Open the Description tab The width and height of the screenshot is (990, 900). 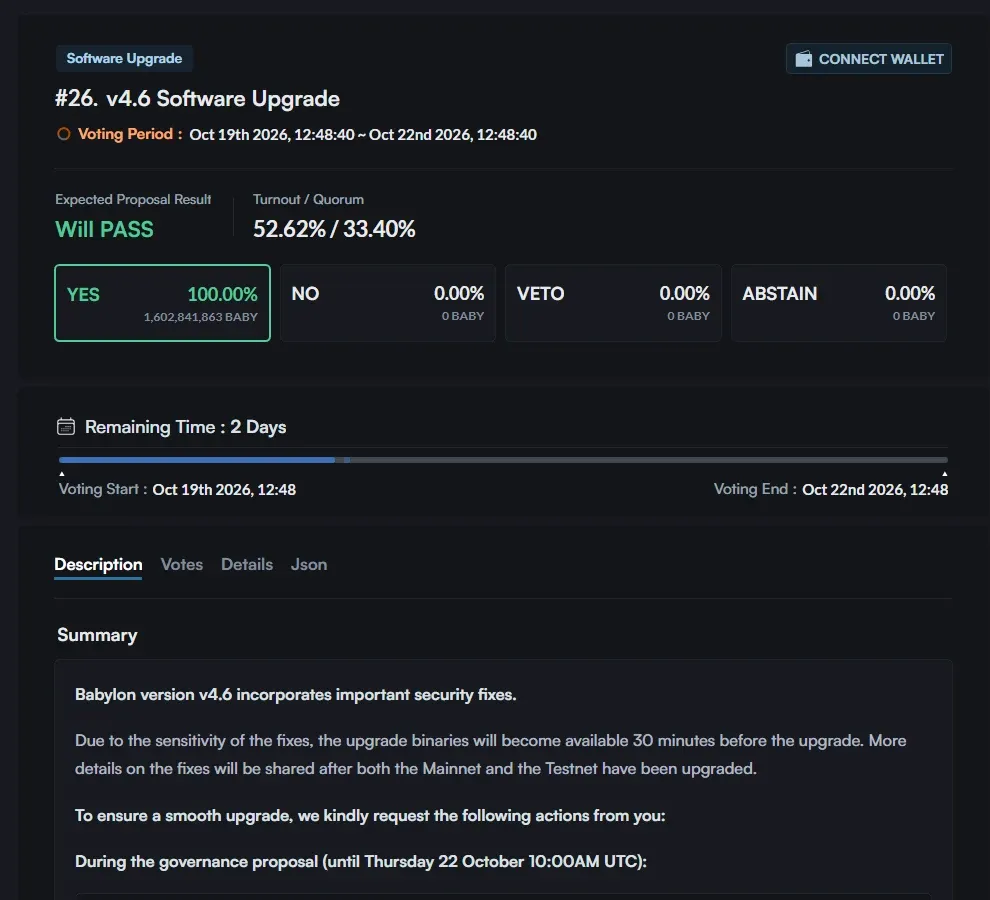[x=98, y=564]
